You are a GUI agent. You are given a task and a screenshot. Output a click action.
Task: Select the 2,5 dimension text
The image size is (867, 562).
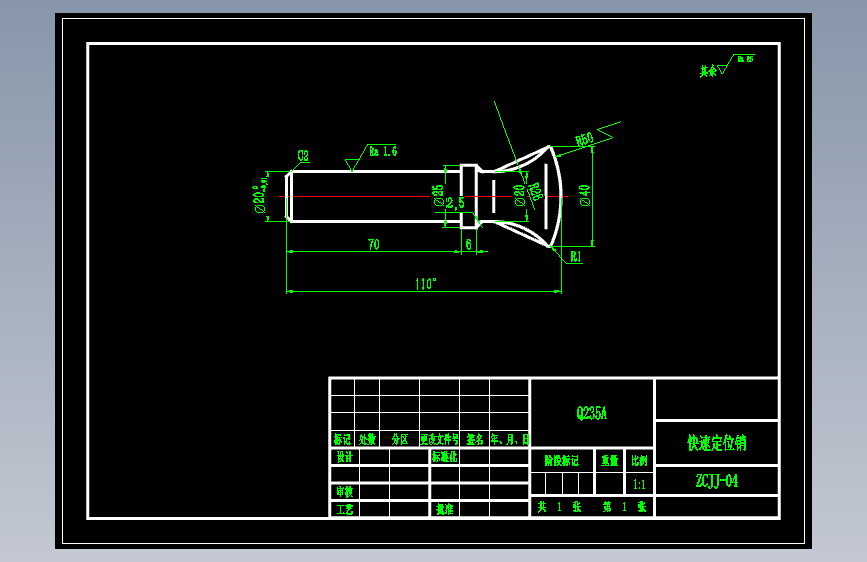coord(456,204)
